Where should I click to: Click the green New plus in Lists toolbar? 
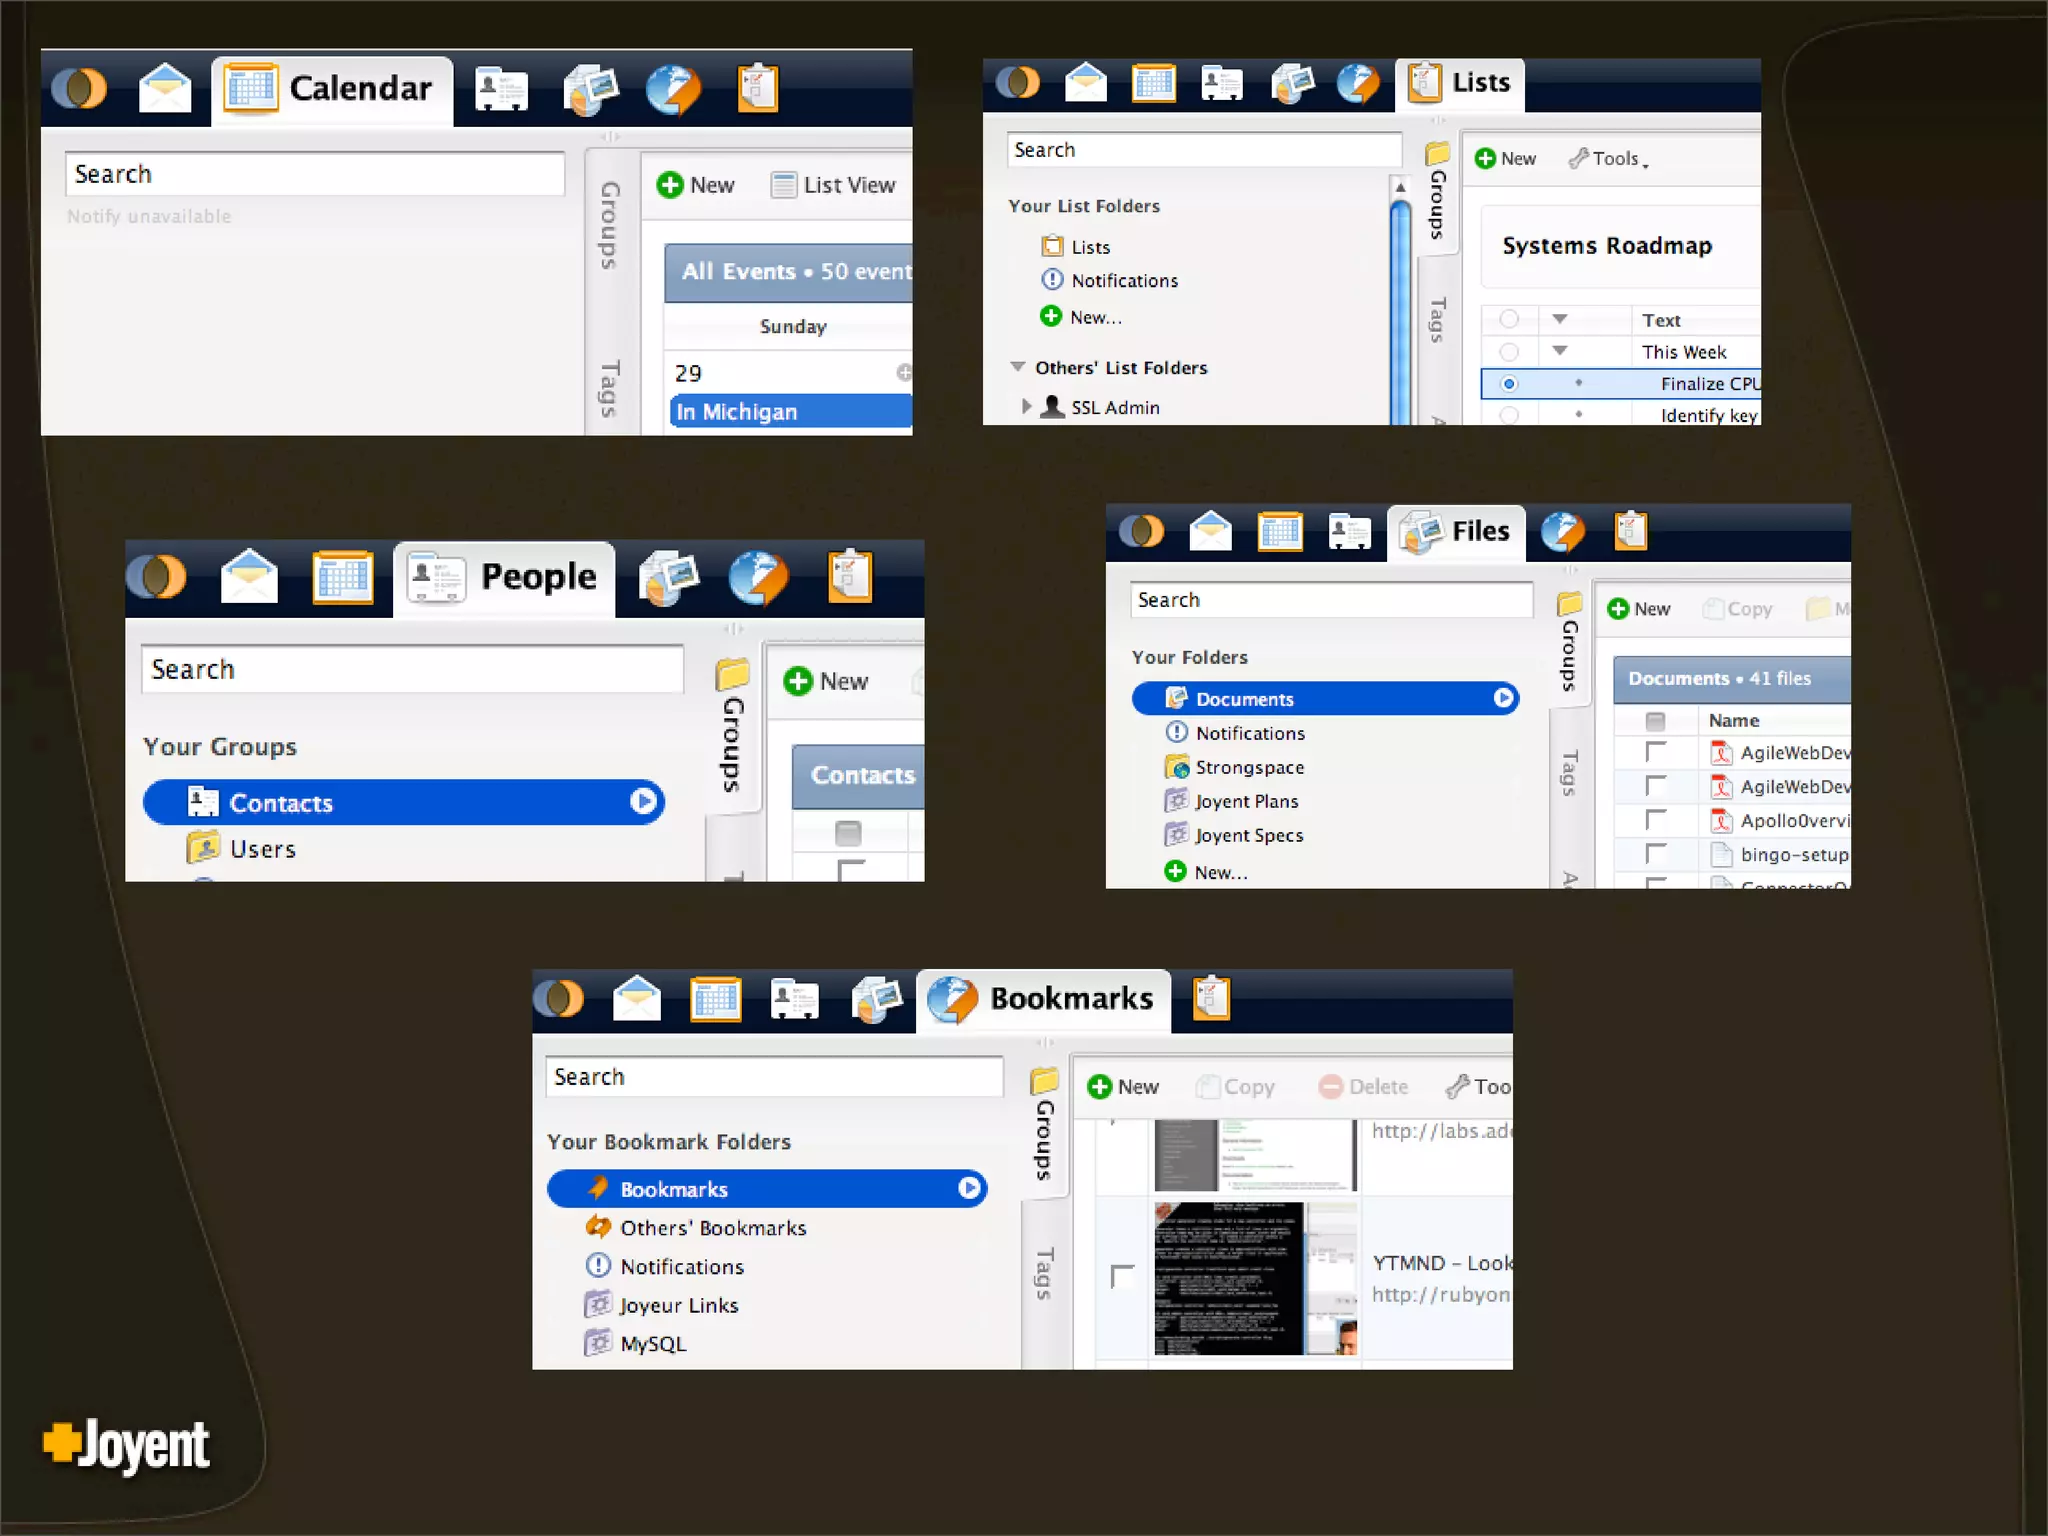point(1486,159)
